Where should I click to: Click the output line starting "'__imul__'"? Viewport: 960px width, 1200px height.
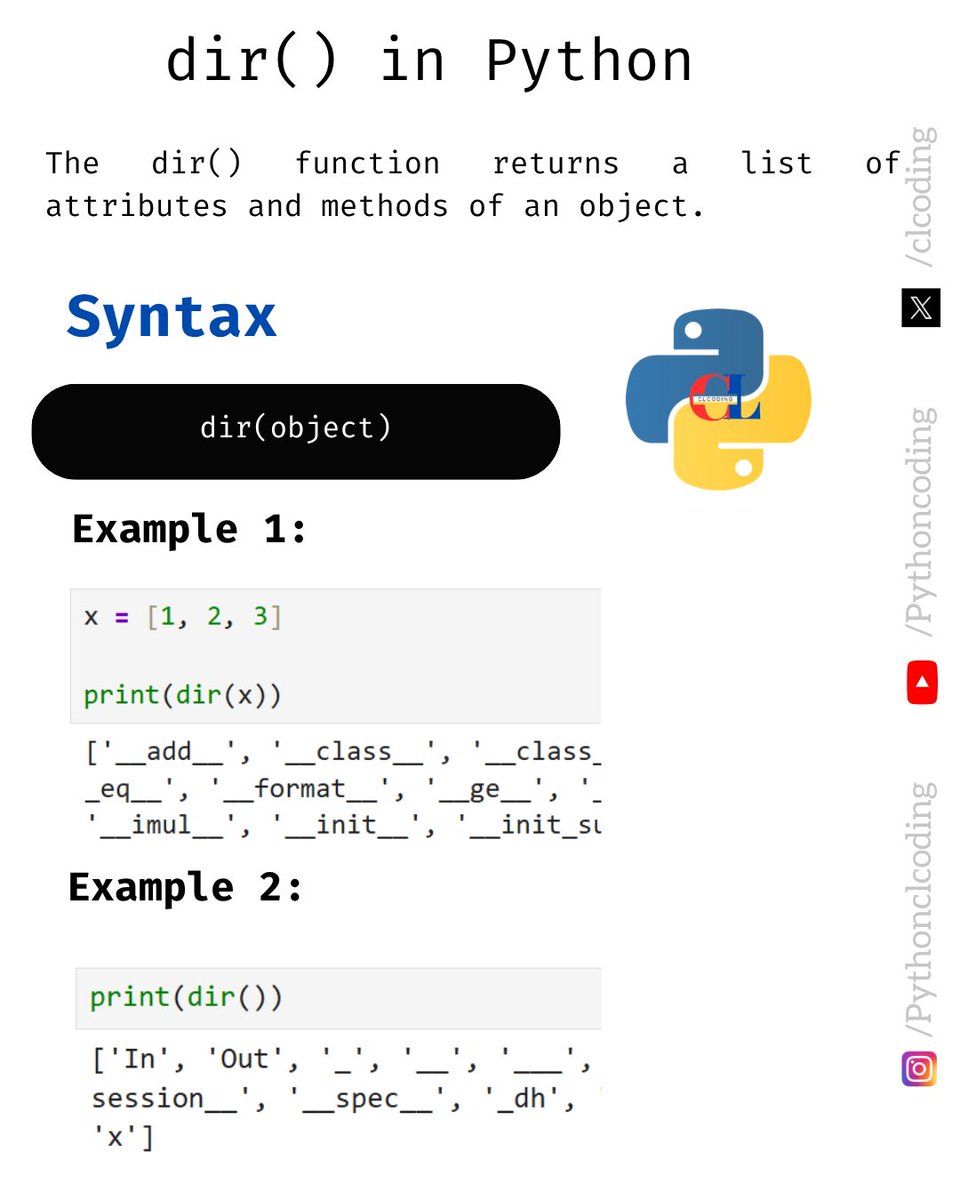point(343,827)
